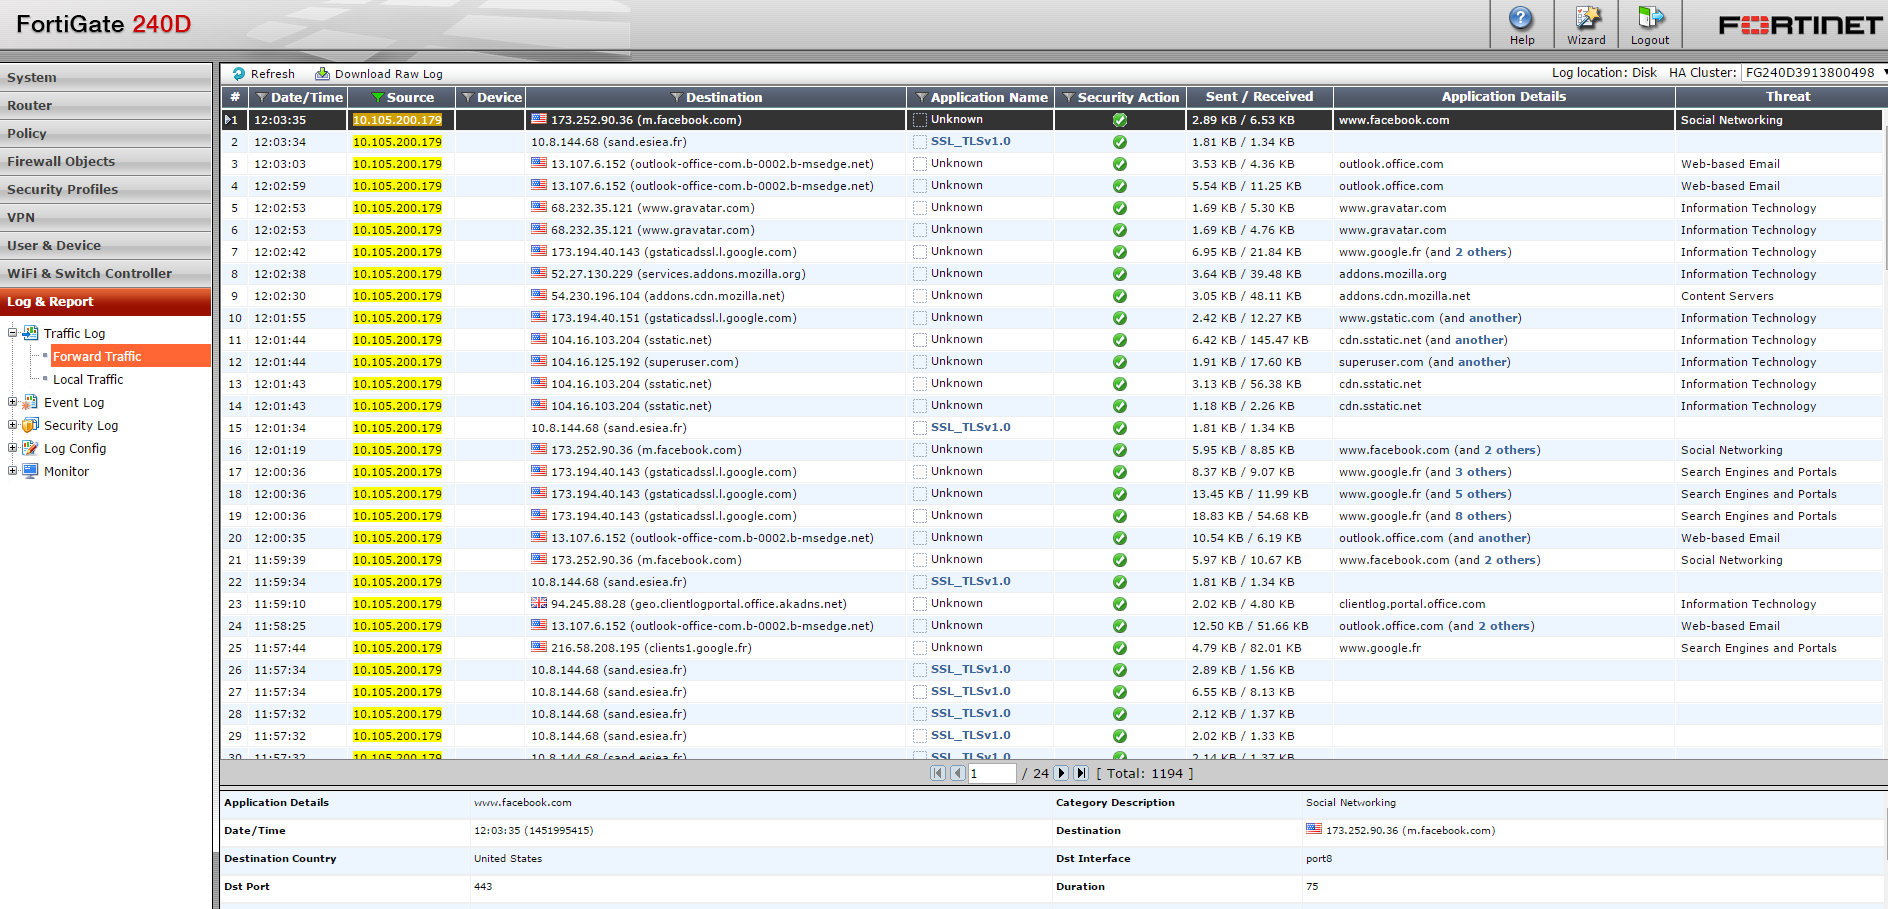
Task: Open the green Source column filter icon
Action: (x=377, y=98)
